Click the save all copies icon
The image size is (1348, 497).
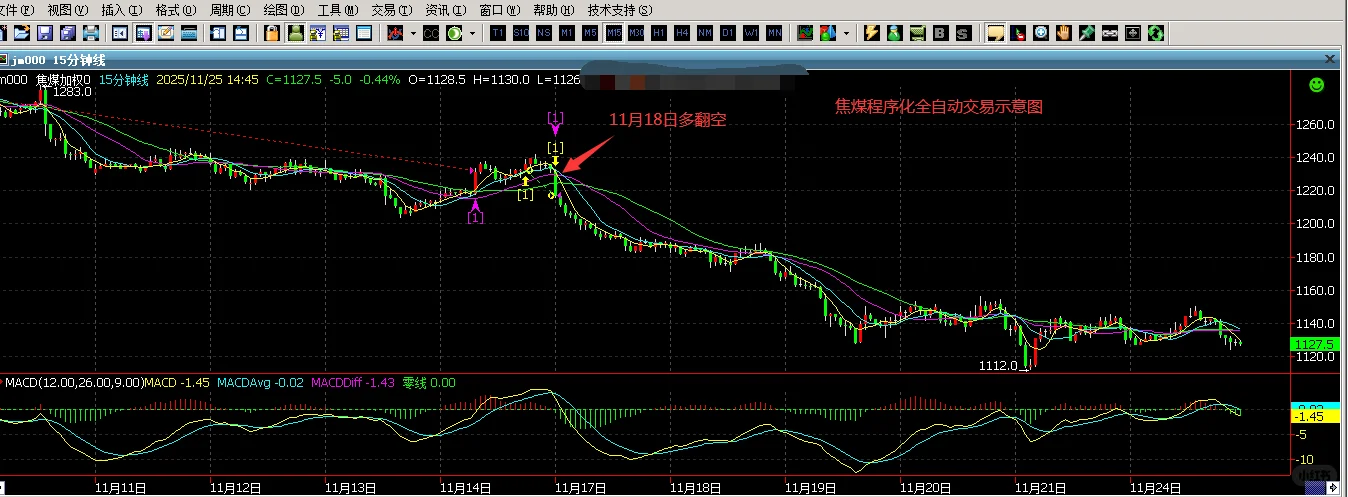[x=67, y=33]
